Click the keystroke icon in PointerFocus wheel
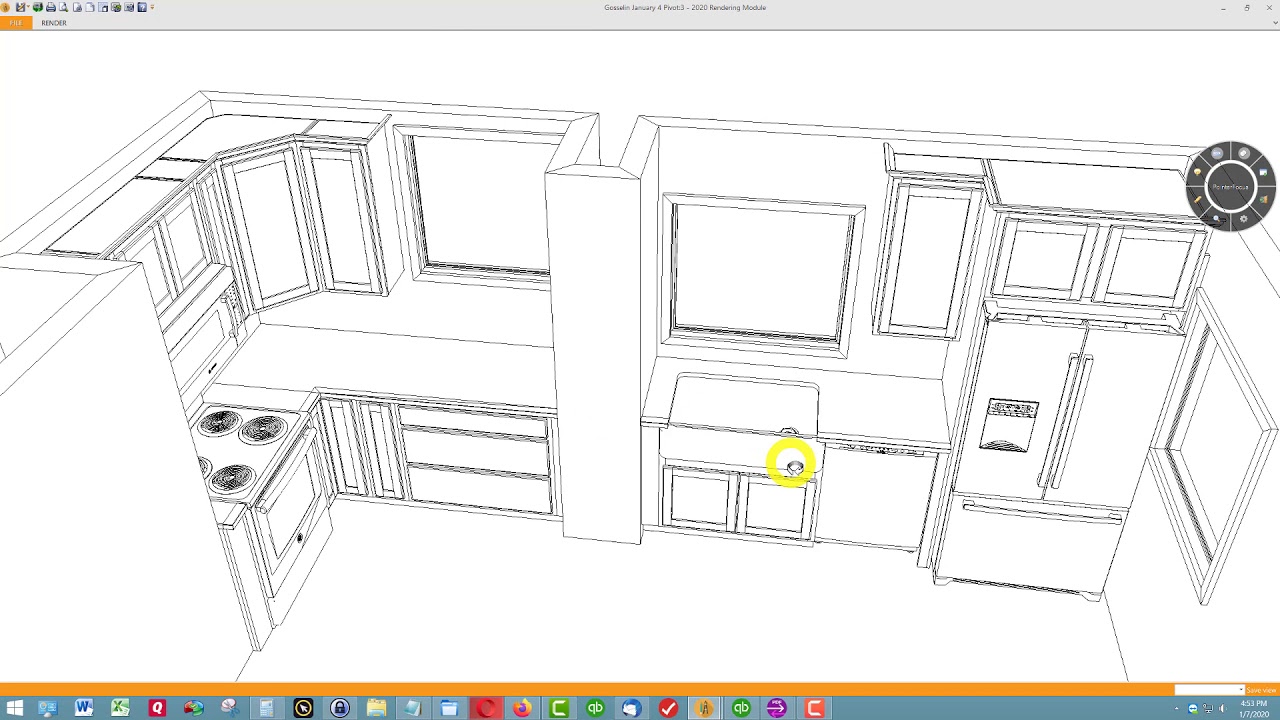The image size is (1280, 720). (x=1217, y=153)
